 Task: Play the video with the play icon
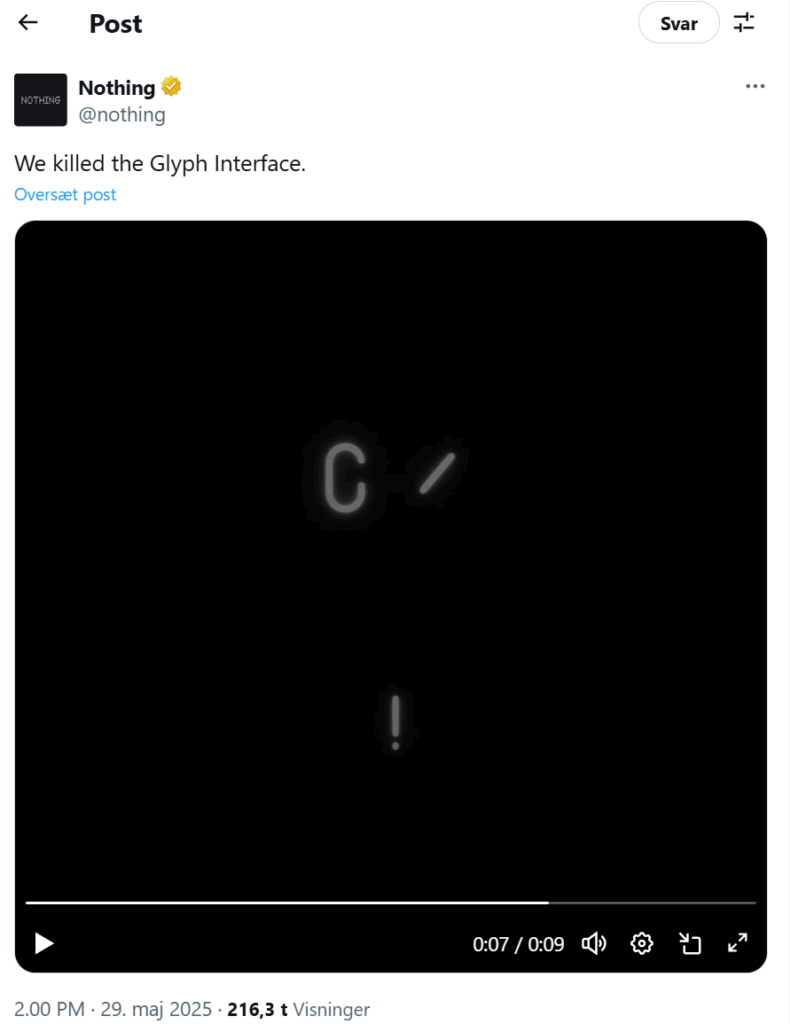44,943
